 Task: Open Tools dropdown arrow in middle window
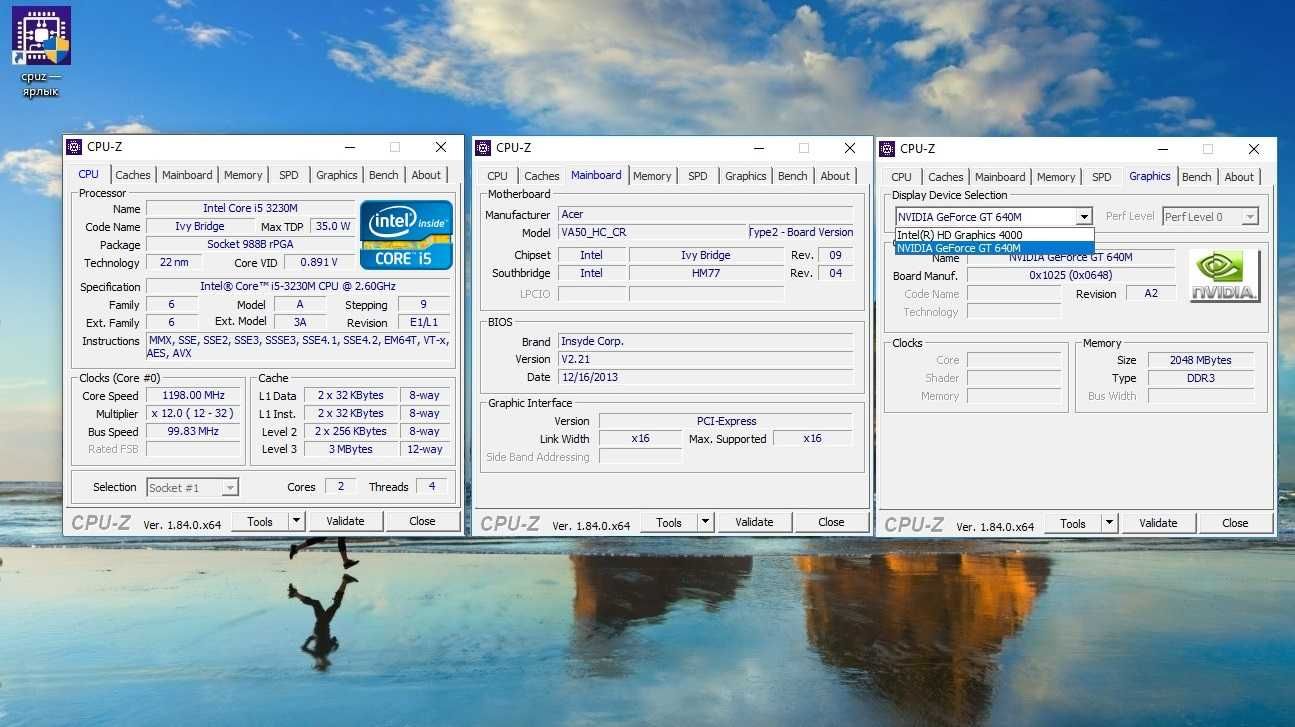point(705,522)
